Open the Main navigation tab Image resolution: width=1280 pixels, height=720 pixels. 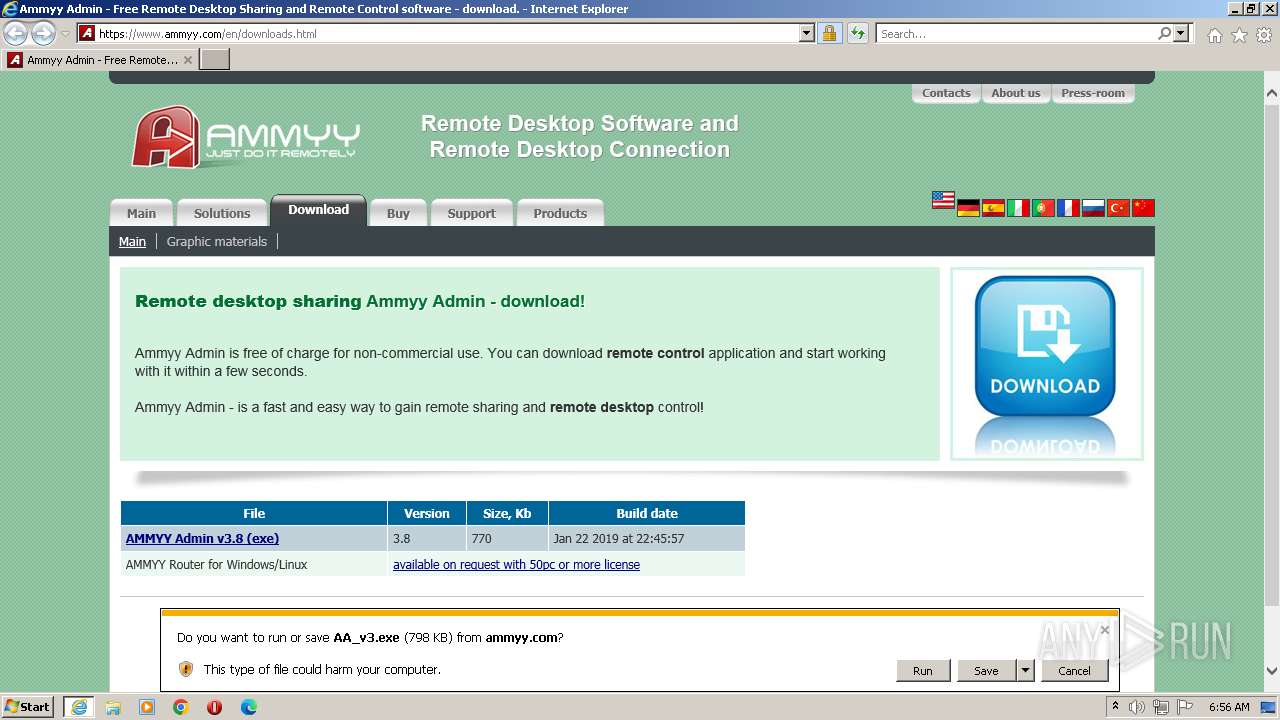(141, 213)
